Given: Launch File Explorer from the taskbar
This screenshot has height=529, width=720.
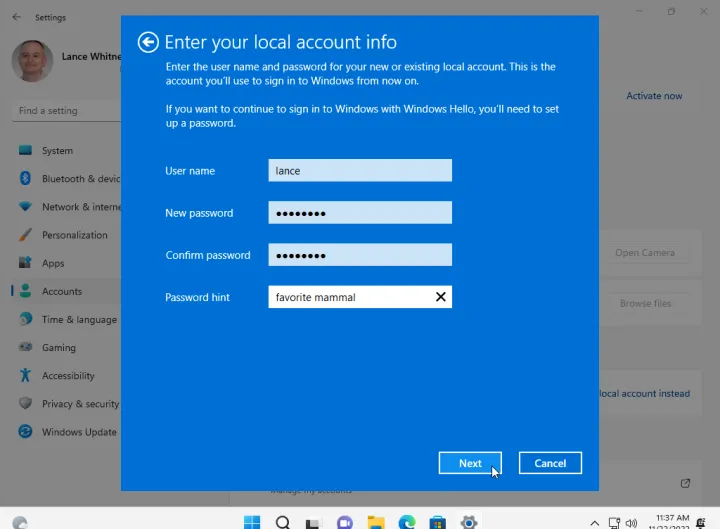Looking at the screenshot, I should 376,521.
